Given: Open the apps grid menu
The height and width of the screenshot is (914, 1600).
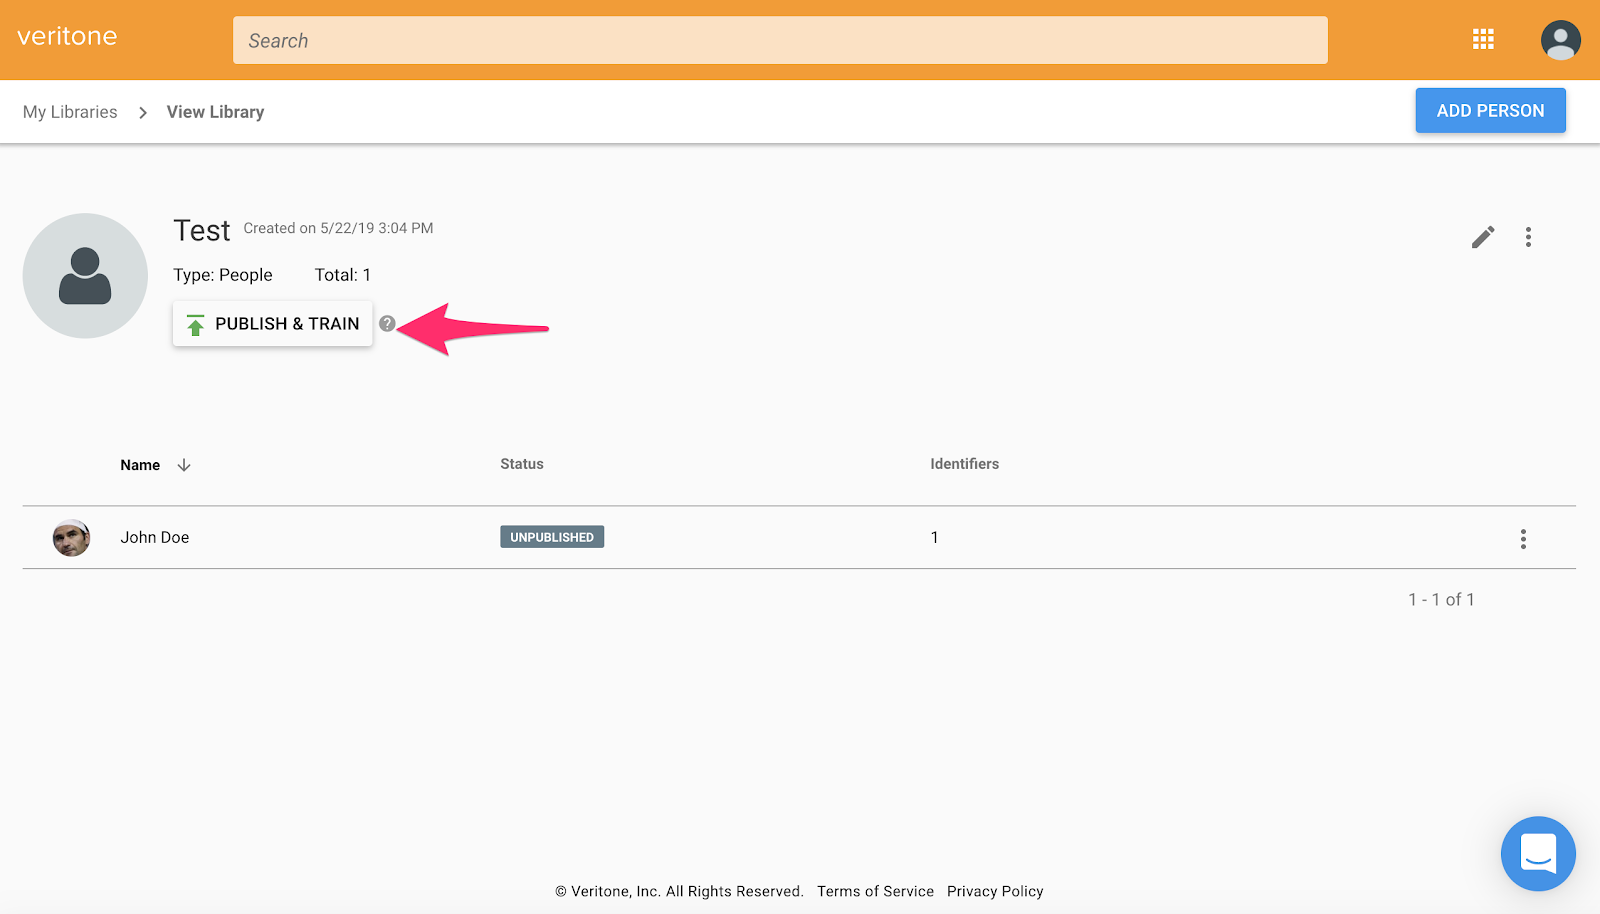Looking at the screenshot, I should [1483, 39].
